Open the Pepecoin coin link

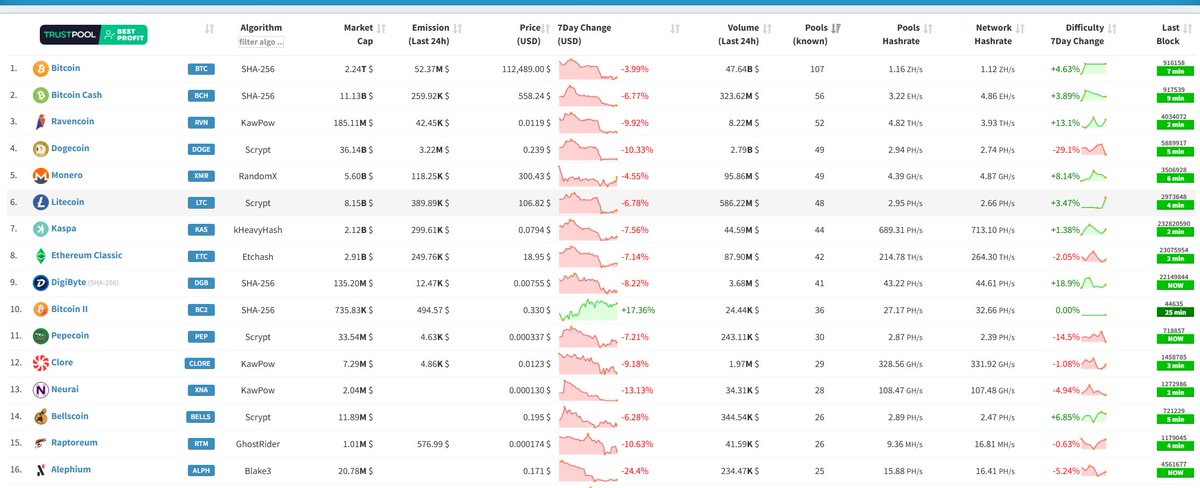(x=70, y=336)
